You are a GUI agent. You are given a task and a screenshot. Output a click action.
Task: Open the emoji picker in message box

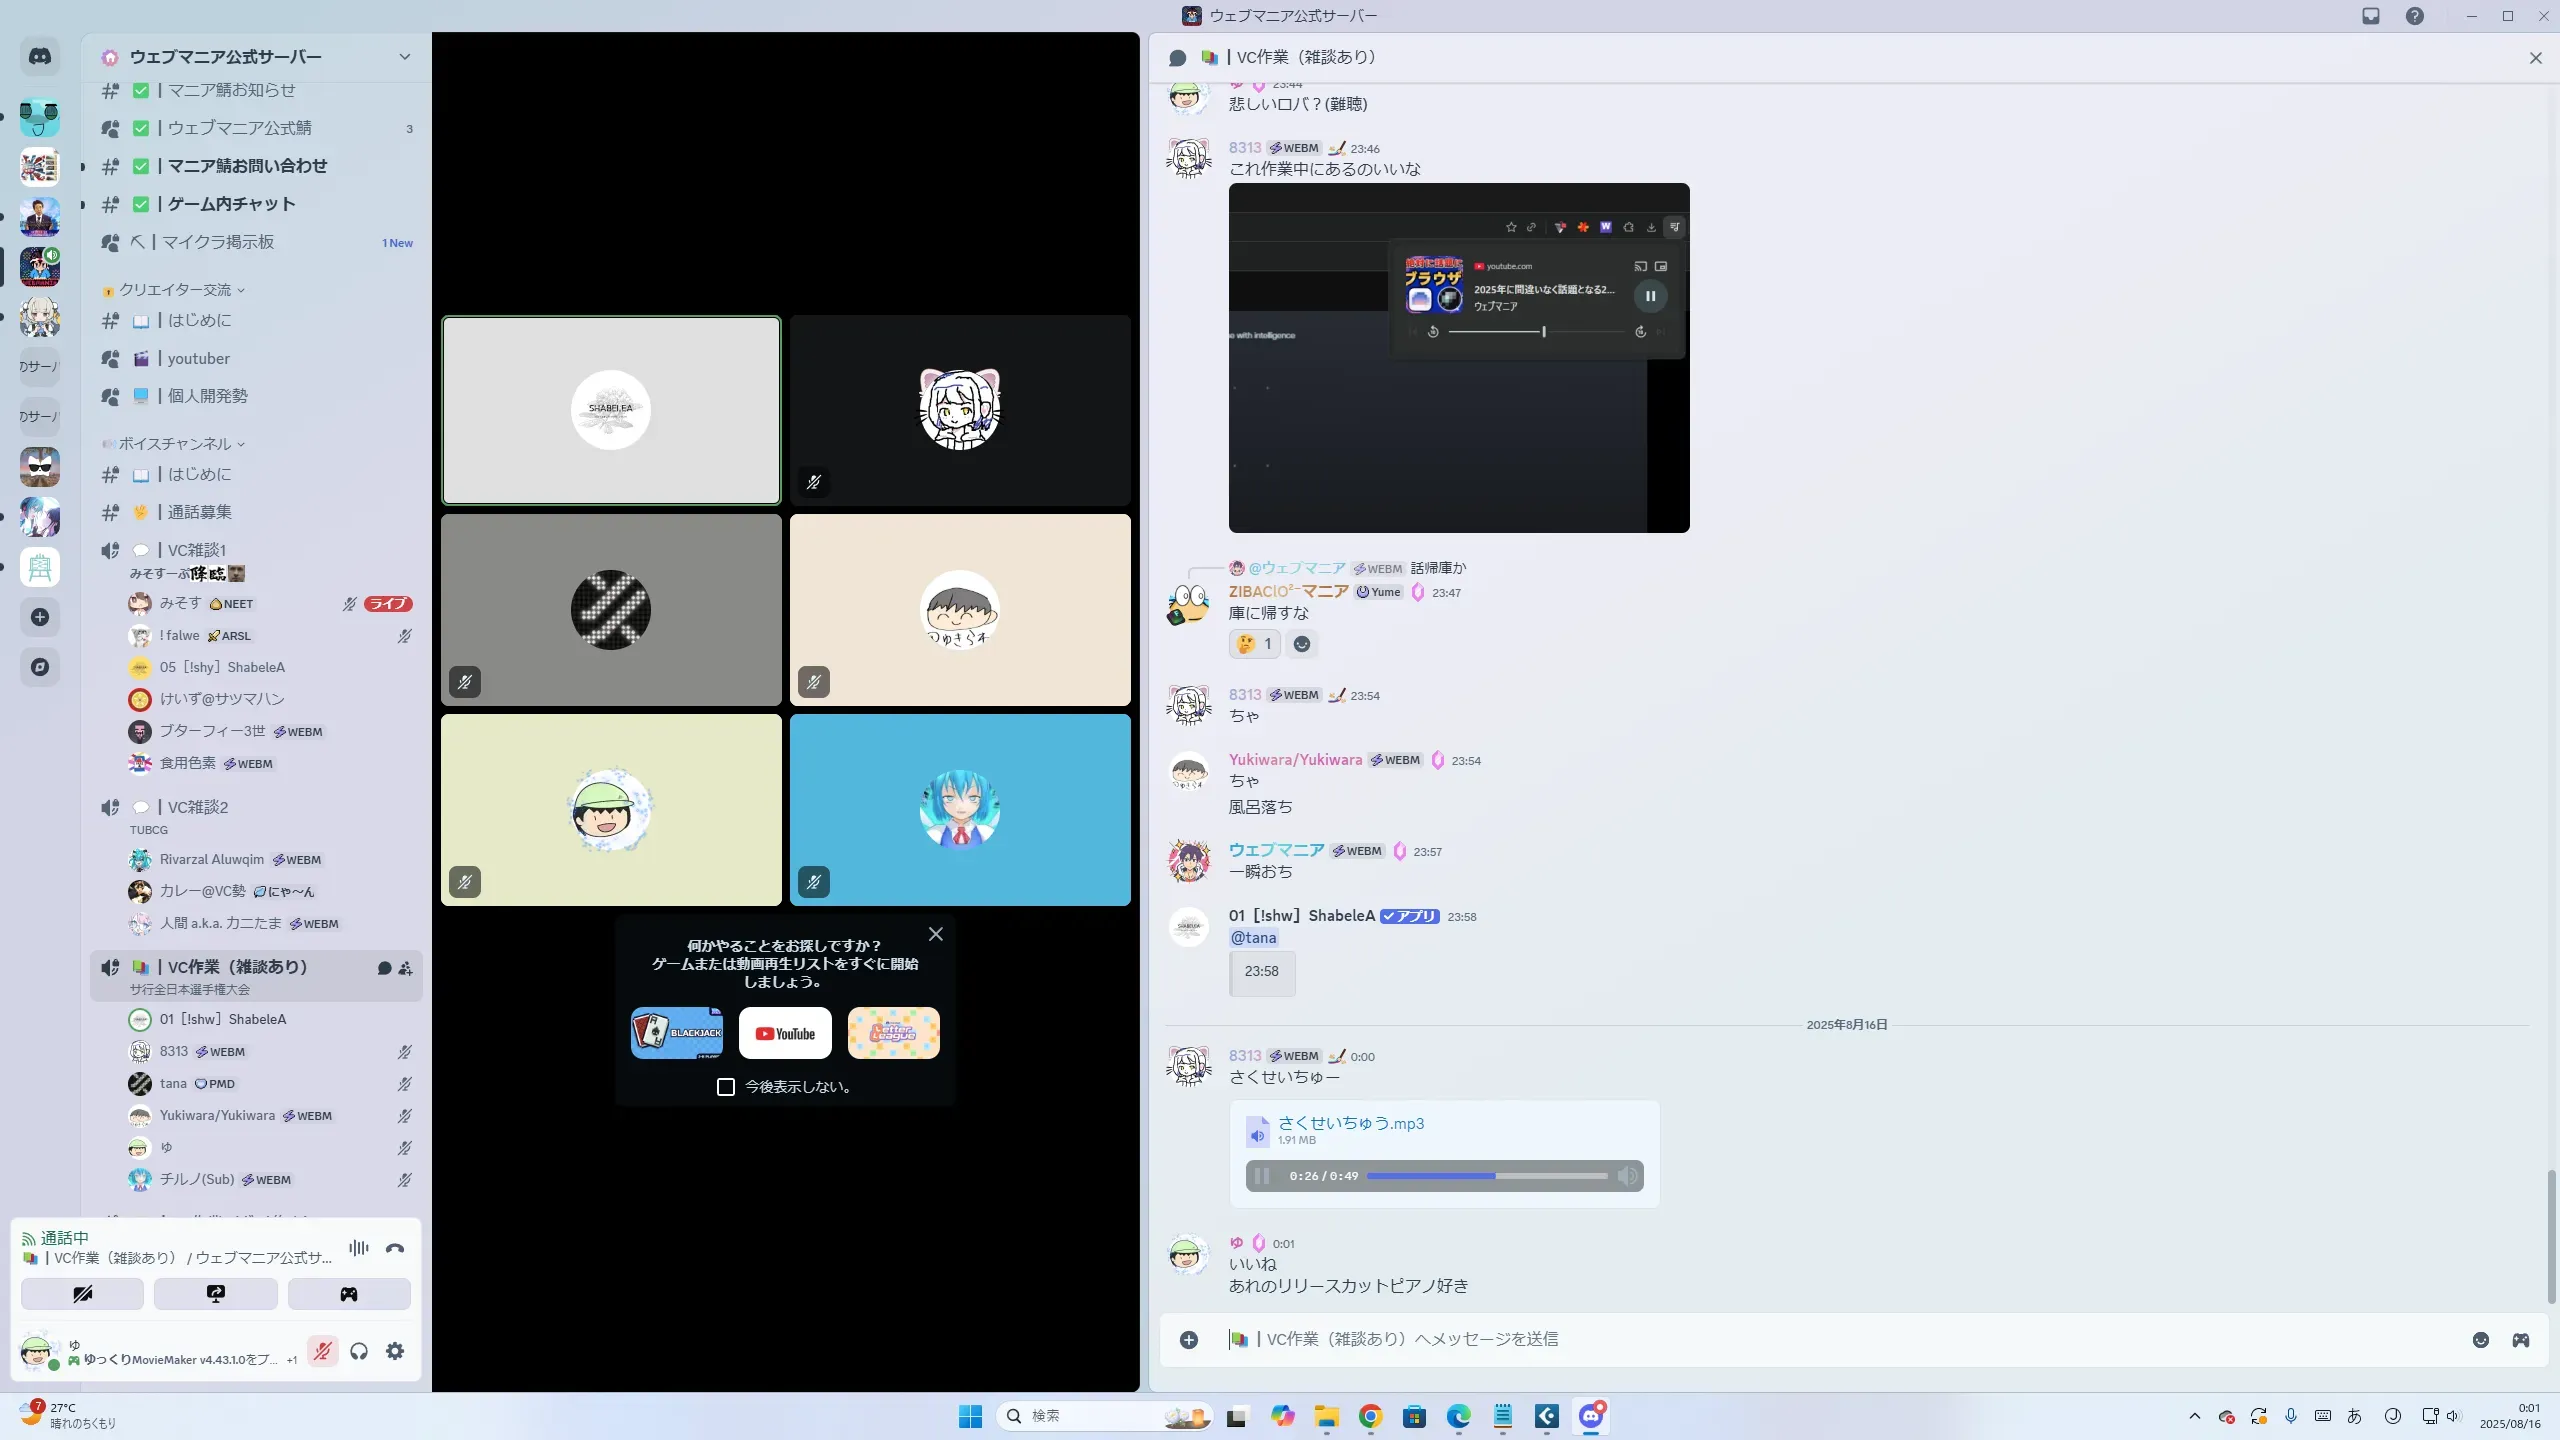click(2481, 1340)
